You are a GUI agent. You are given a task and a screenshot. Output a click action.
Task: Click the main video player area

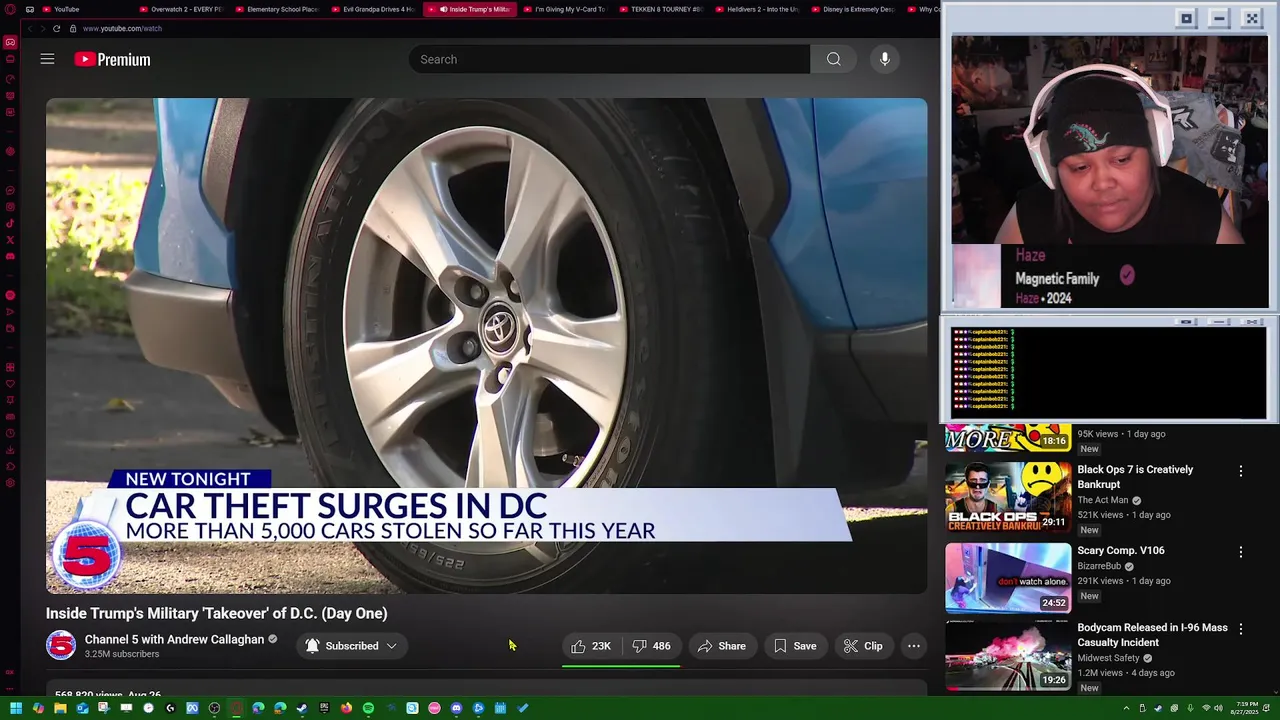[487, 345]
